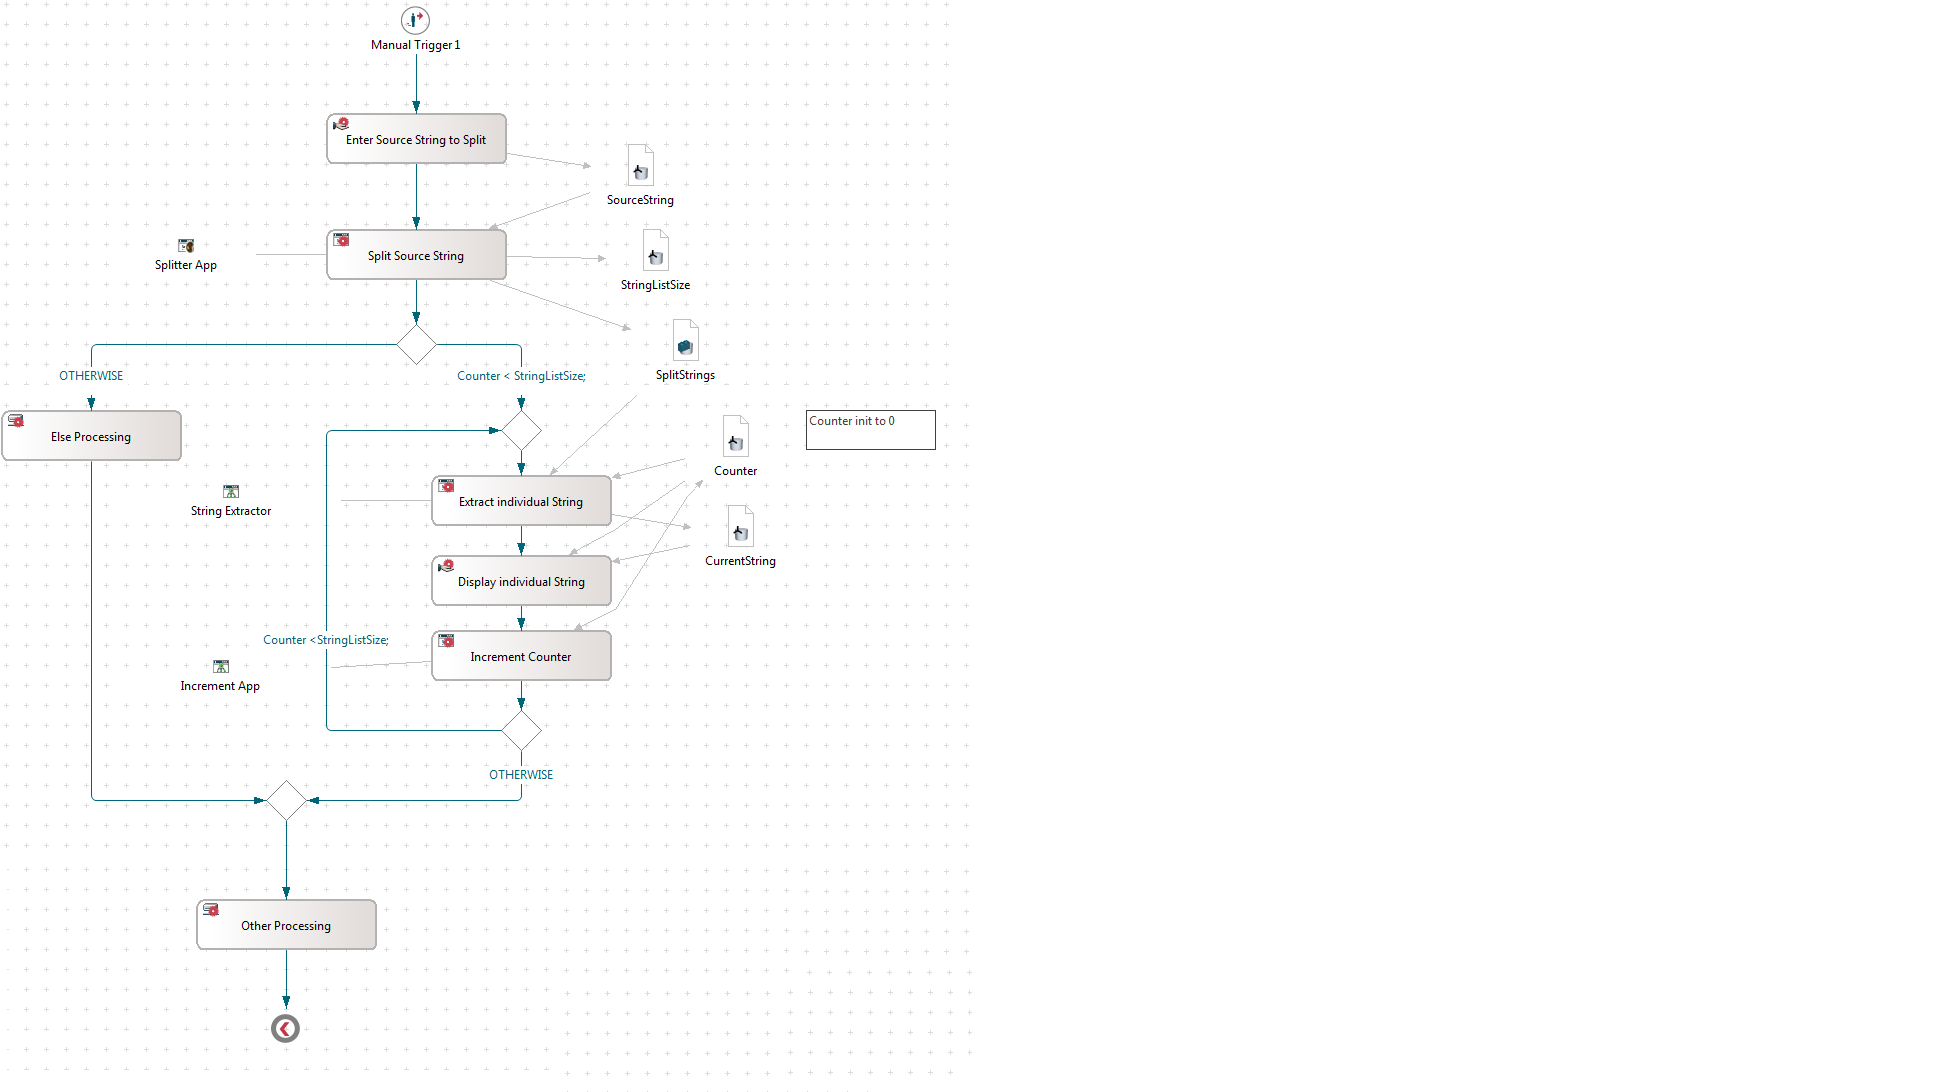Viewport: 1934px width, 1092px height.
Task: Select the Increment Counter task icon
Action: (448, 643)
